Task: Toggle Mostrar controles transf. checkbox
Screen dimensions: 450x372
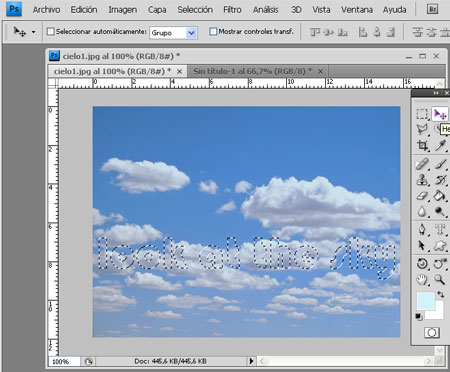Action: pyautogui.click(x=213, y=32)
